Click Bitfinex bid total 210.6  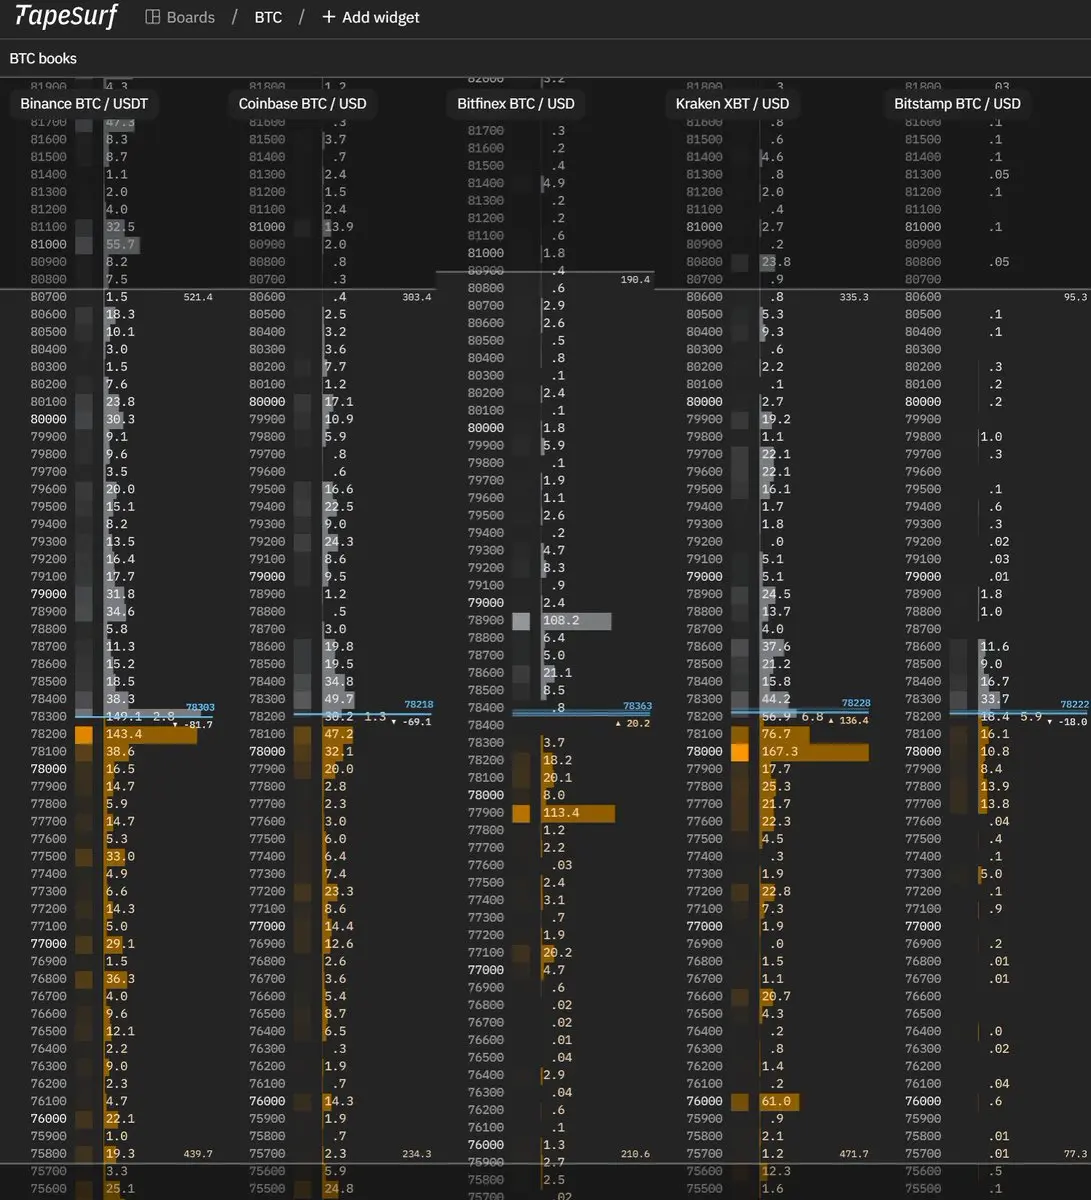(x=635, y=1153)
